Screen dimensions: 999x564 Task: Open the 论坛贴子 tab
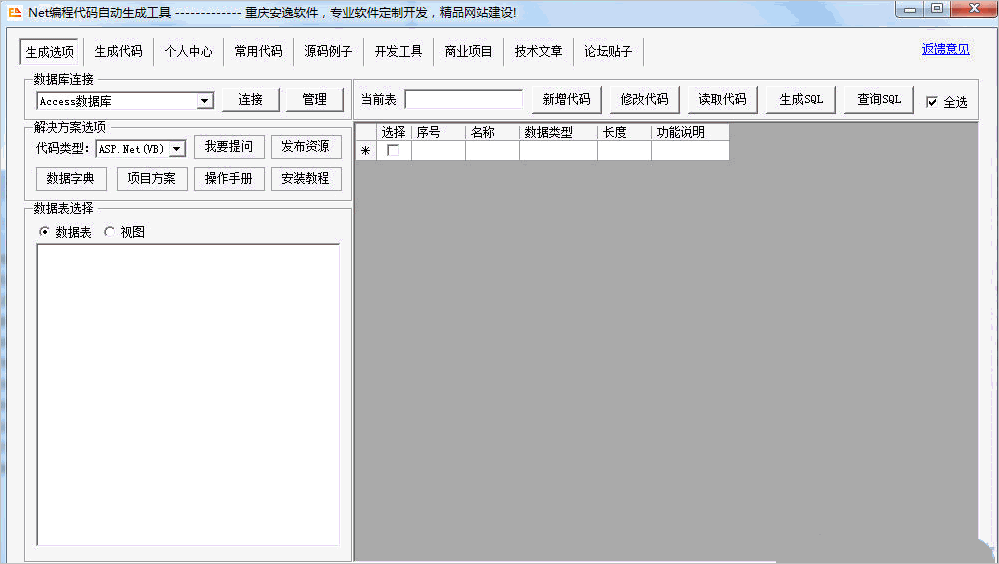click(608, 52)
